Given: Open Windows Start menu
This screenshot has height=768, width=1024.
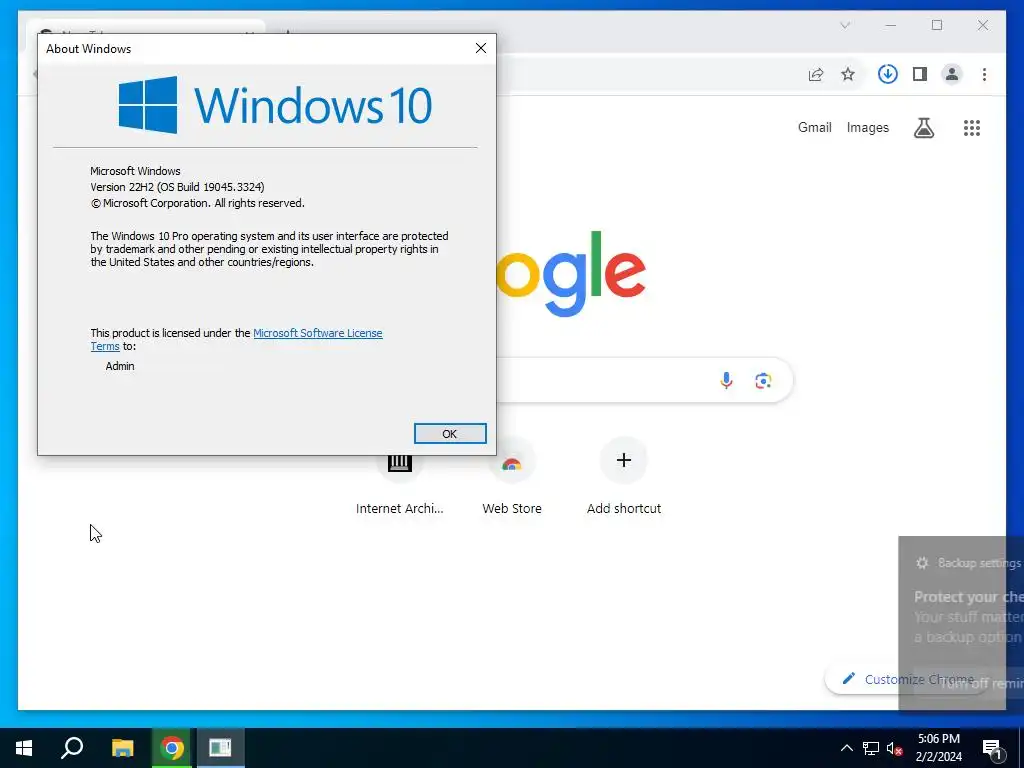Looking at the screenshot, I should pyautogui.click(x=24, y=748).
